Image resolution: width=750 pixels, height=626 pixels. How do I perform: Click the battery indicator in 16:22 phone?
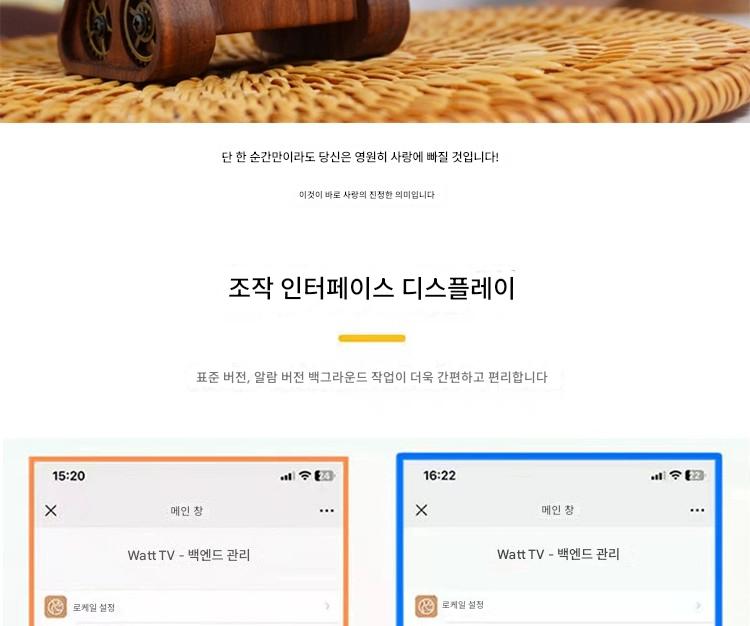tap(695, 475)
